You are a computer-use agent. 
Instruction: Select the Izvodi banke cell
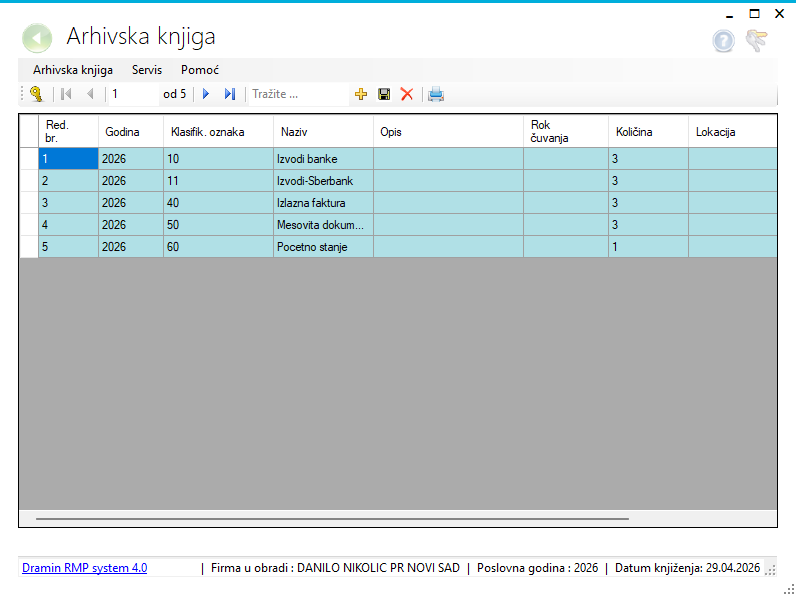click(323, 159)
